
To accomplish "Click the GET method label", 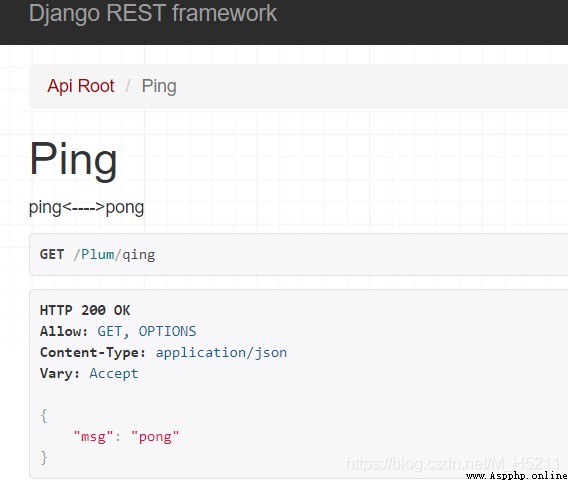I will pyautogui.click(x=52, y=255).
